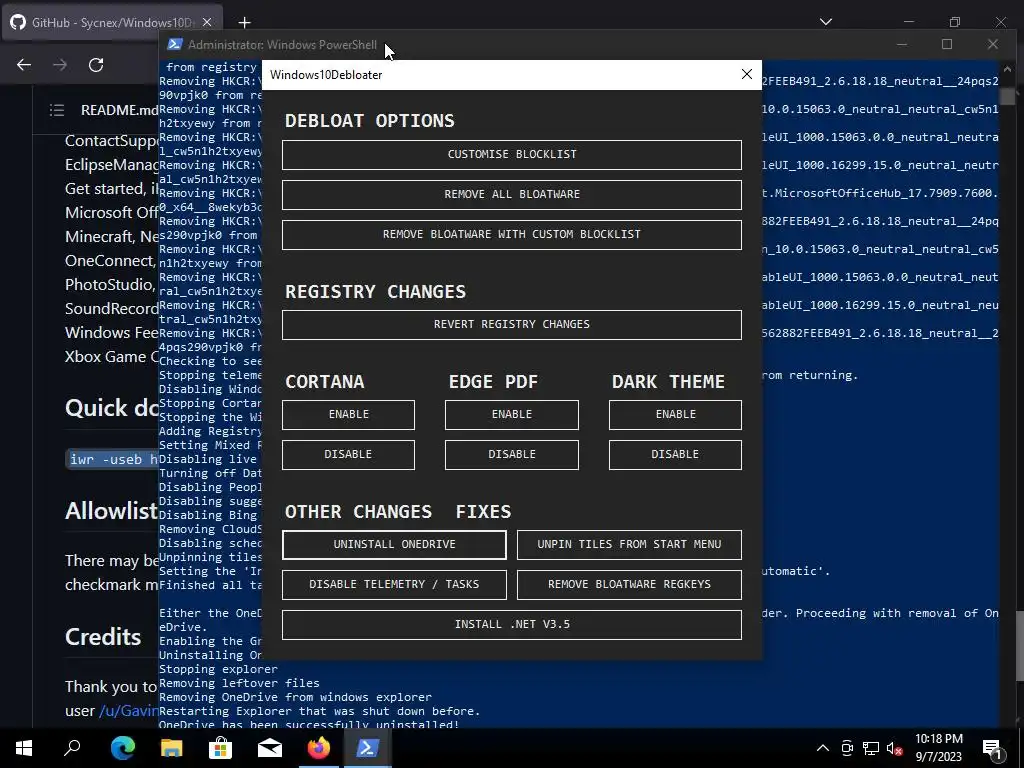This screenshot has height=768, width=1024.
Task: Click the muted volume tray icon
Action: point(894,748)
